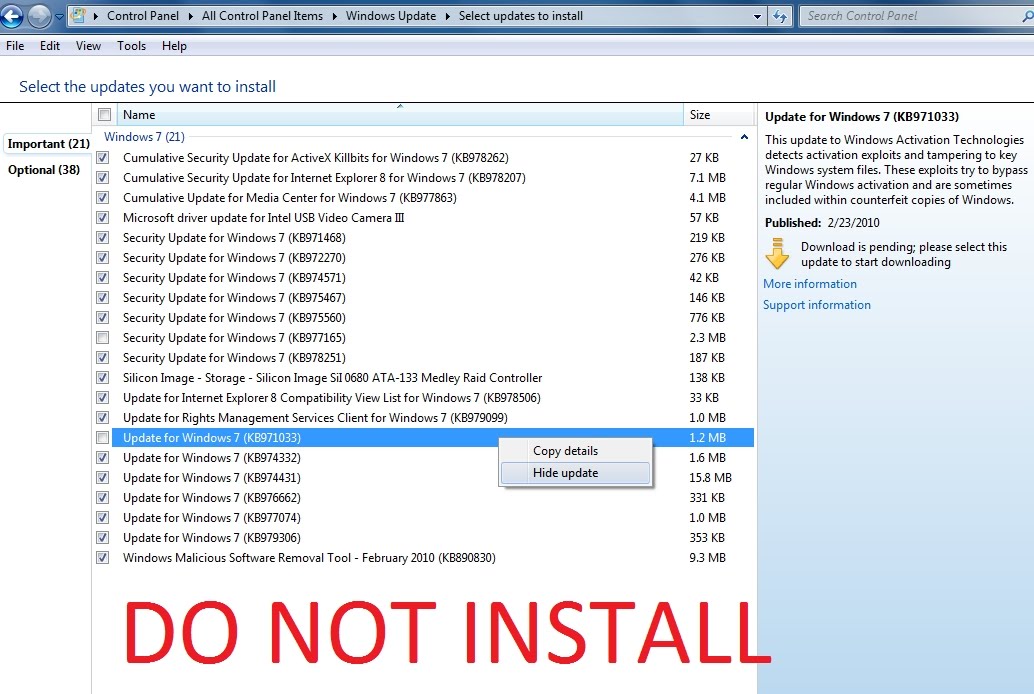Click the 9.3 MB size value
The width and height of the screenshot is (1034, 694).
pos(708,557)
